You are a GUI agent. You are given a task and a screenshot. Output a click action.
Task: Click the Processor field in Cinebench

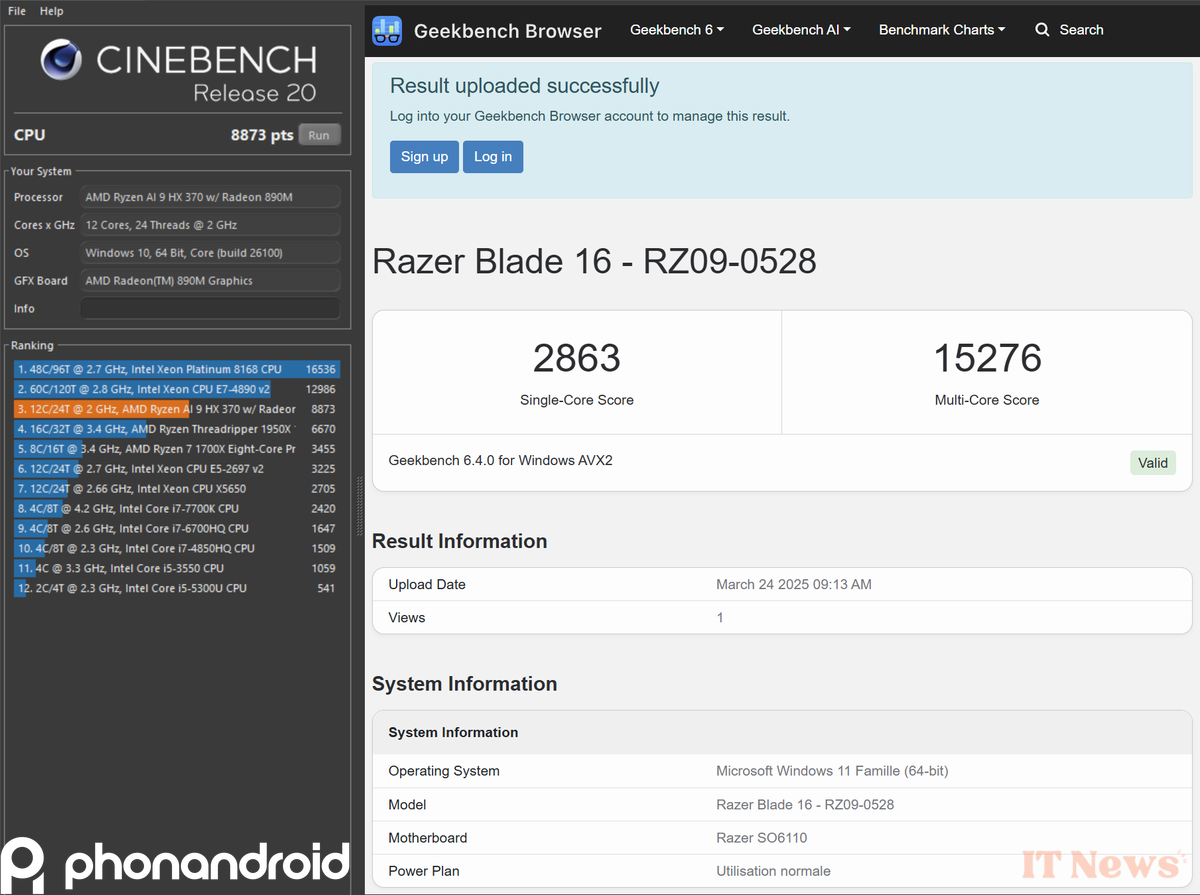tap(210, 197)
